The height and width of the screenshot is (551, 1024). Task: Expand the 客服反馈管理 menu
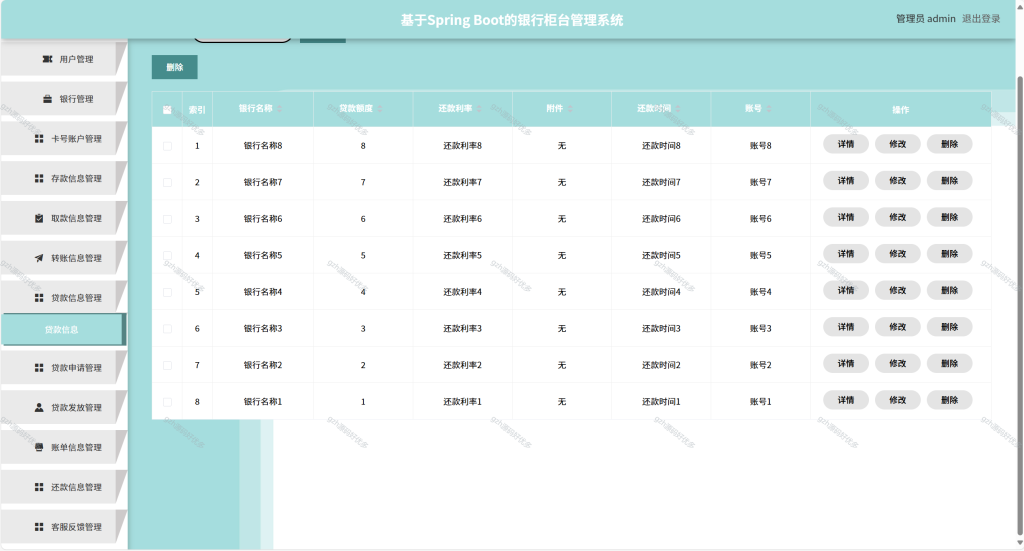tap(63, 527)
